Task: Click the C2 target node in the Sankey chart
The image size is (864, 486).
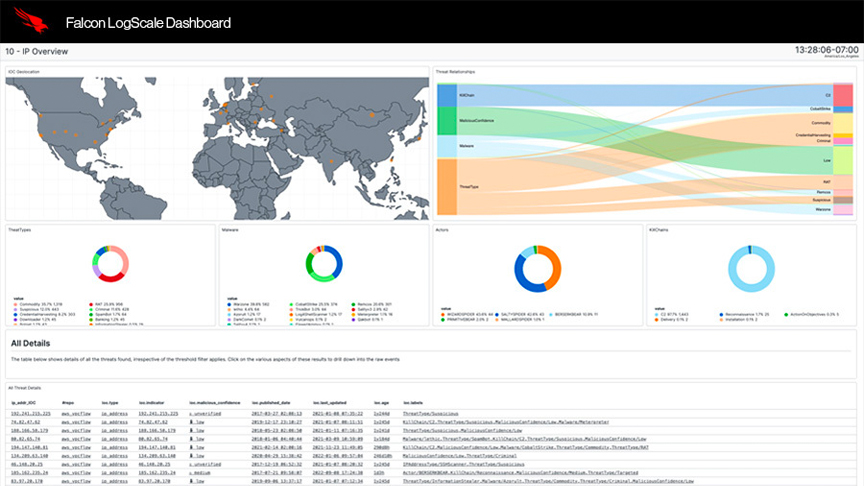Action: (843, 95)
